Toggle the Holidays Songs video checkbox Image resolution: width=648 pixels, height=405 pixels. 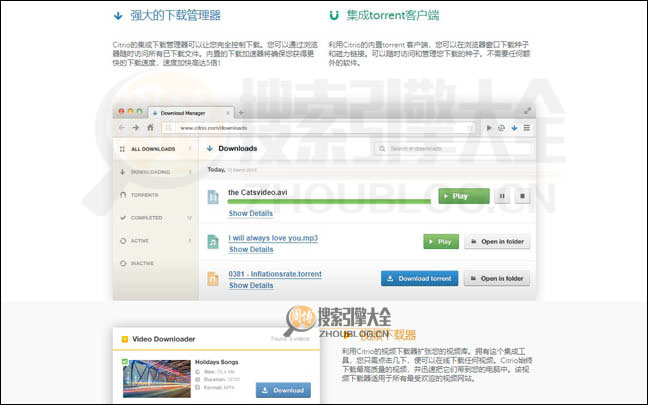coord(125,362)
